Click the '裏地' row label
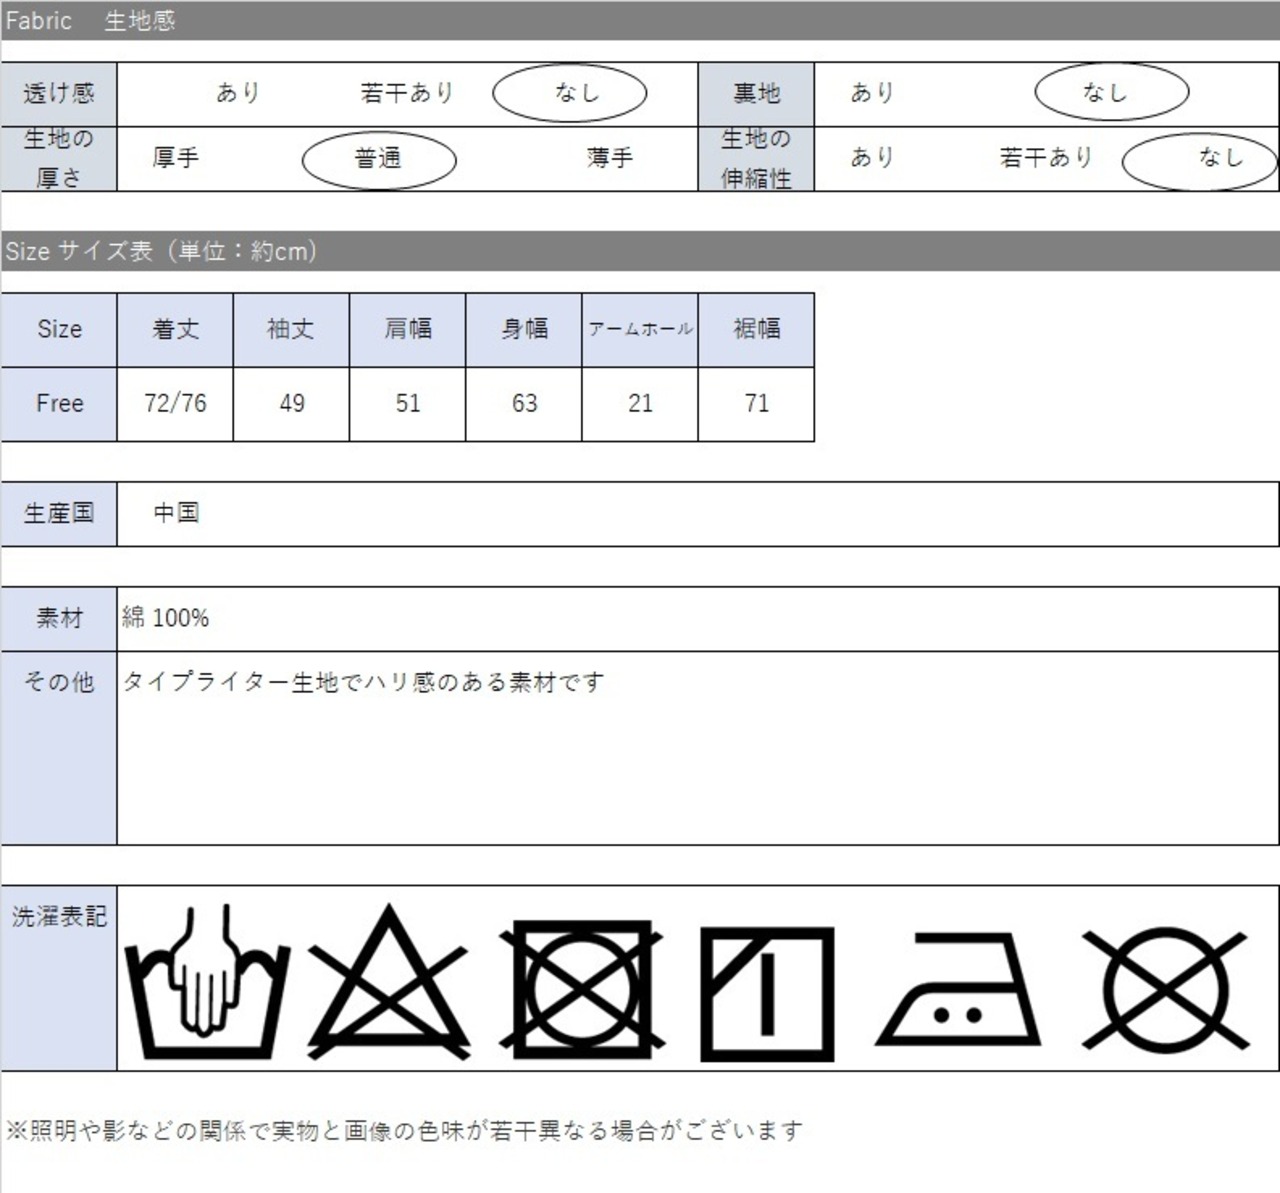 (x=756, y=93)
